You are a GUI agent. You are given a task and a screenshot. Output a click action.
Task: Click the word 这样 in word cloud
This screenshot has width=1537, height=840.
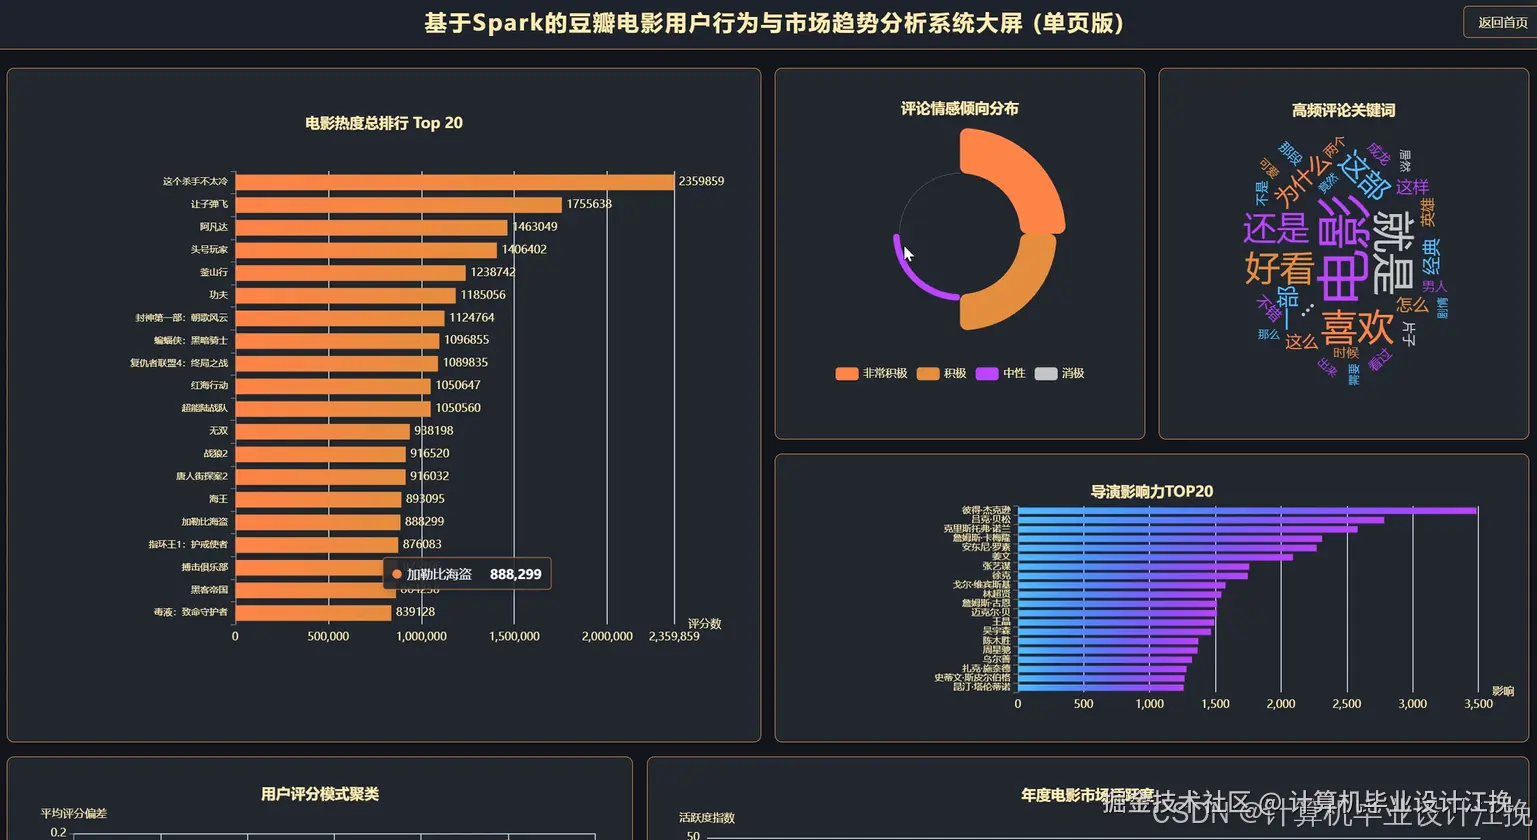(1413, 187)
